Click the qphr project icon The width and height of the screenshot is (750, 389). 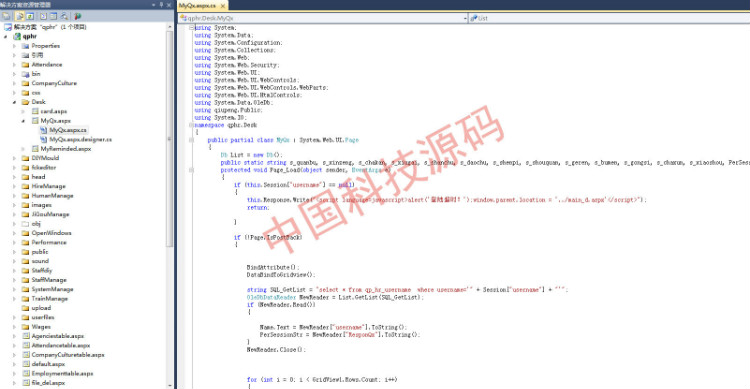pos(17,36)
